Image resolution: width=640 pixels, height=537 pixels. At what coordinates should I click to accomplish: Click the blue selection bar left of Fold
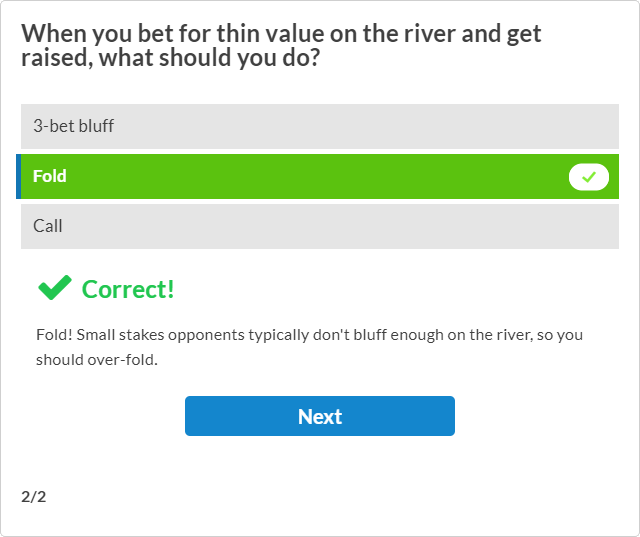tap(18, 176)
